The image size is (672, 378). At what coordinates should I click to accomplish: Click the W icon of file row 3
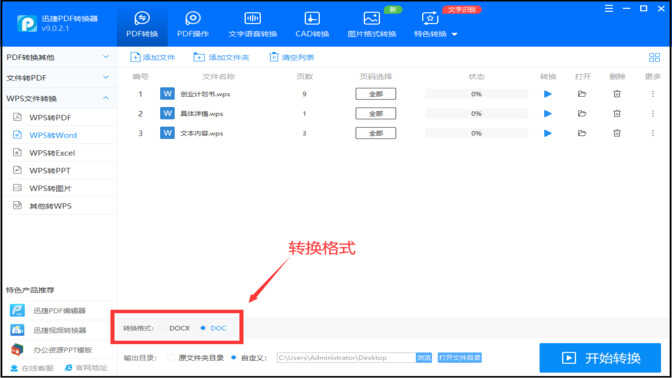coord(167,133)
